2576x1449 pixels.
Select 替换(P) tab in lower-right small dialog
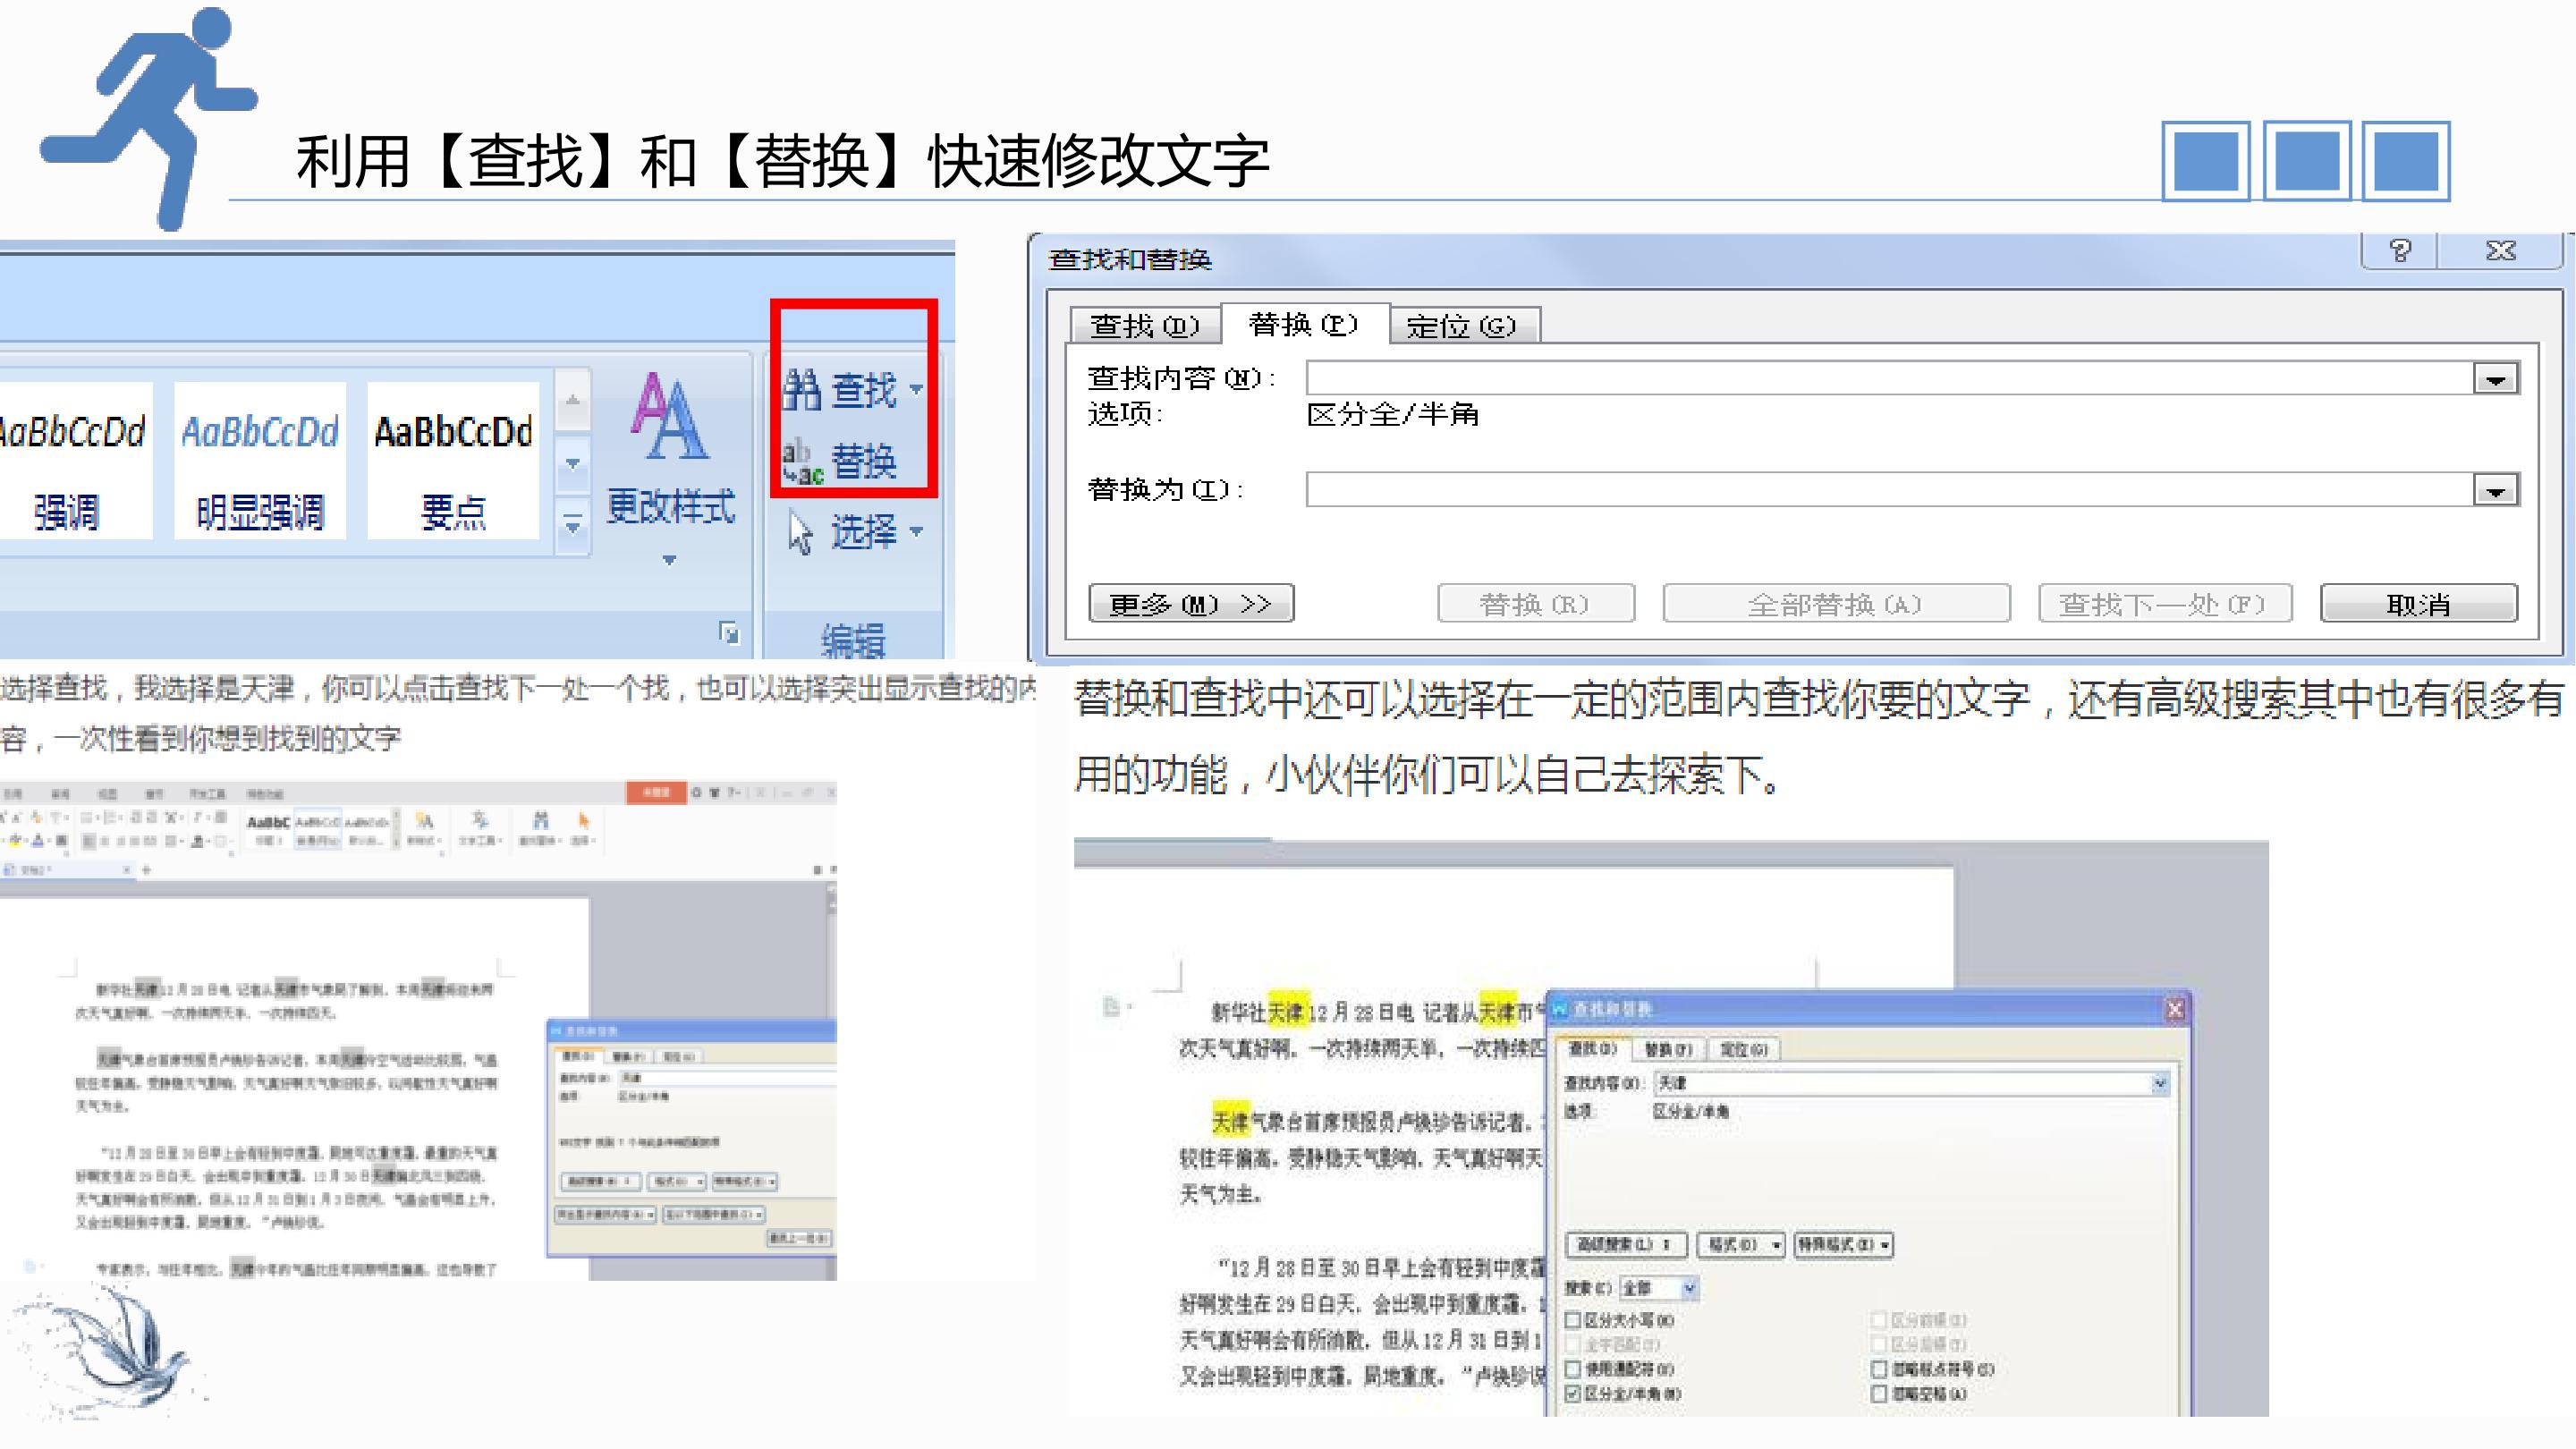[x=1669, y=1050]
